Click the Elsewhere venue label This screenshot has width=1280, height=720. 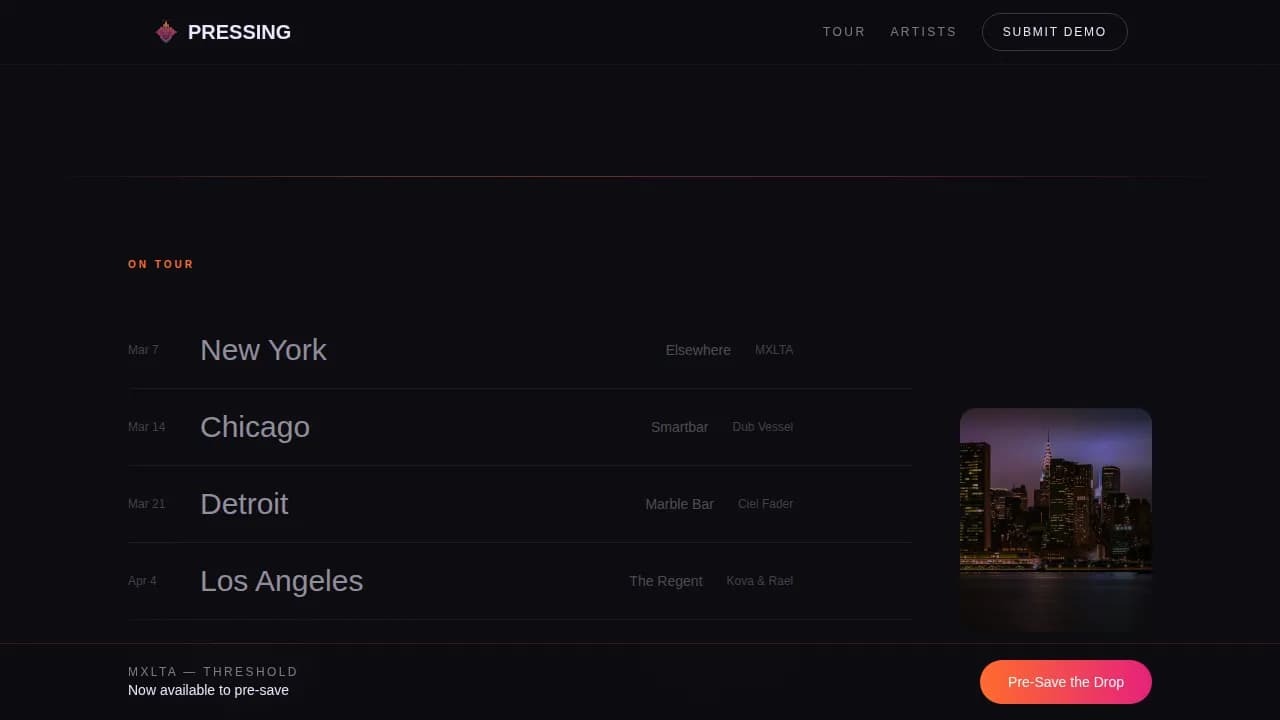tap(698, 350)
